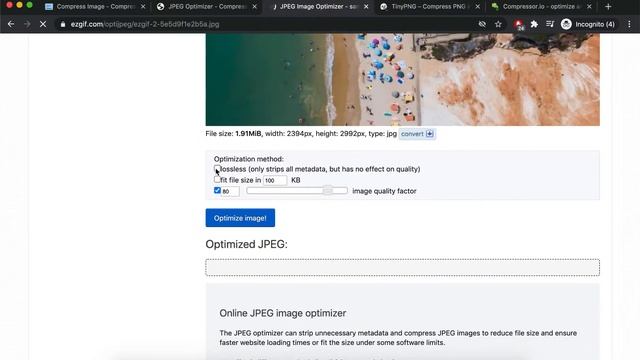
Task: Open a new browser tab with plus
Action: coord(608,7)
